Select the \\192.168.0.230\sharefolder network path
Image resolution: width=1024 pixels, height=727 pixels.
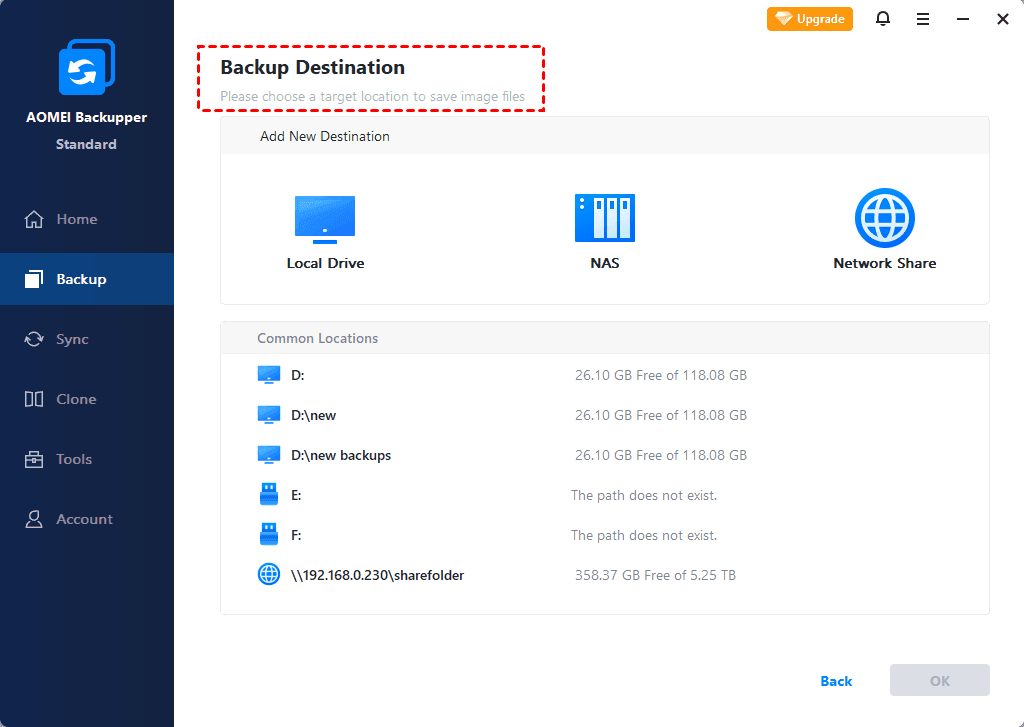click(x=377, y=575)
